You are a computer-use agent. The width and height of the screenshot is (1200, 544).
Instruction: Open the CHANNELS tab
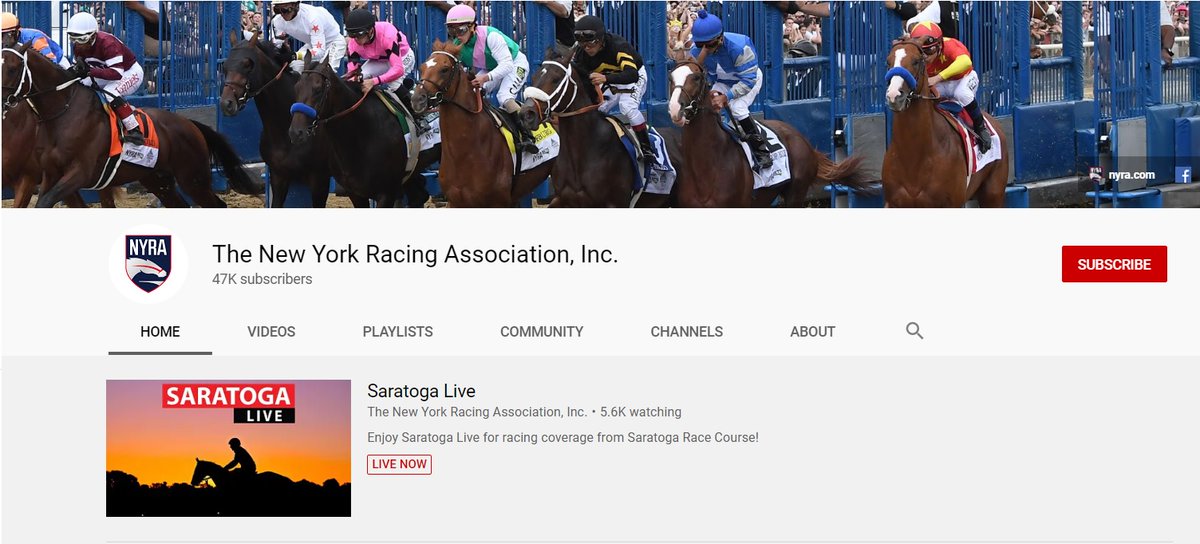pyautogui.click(x=687, y=331)
